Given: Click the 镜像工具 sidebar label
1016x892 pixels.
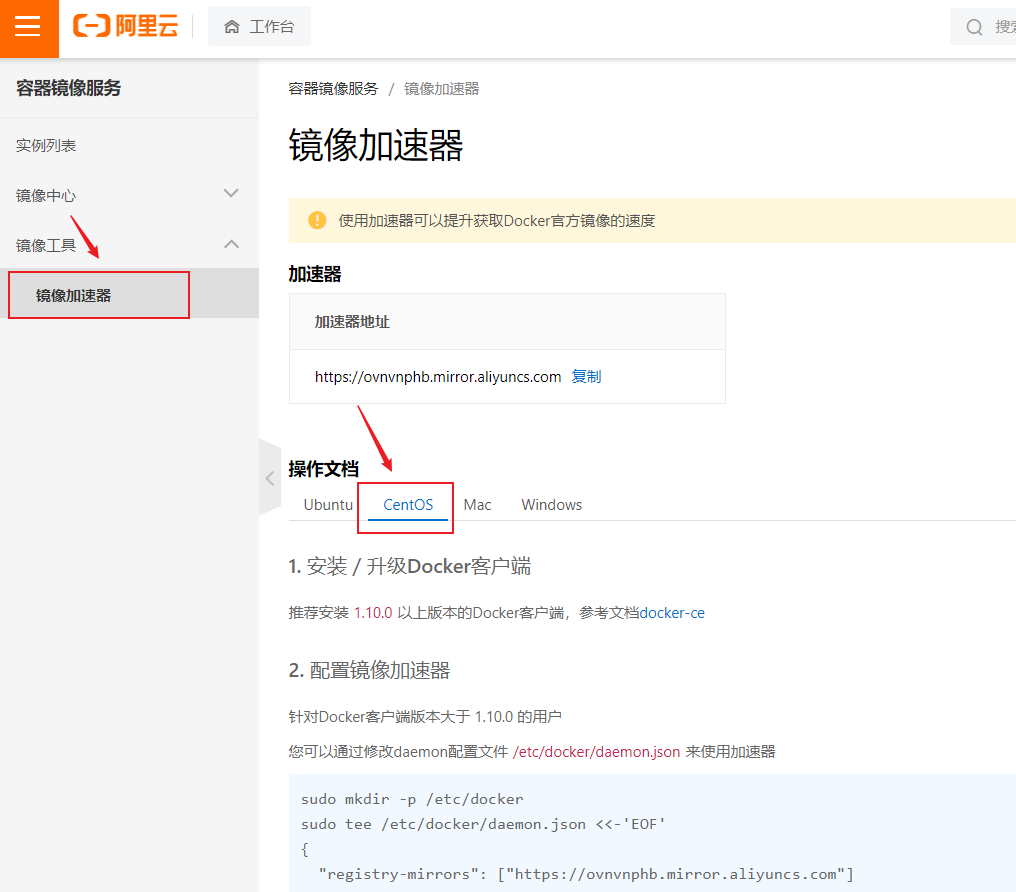Looking at the screenshot, I should (x=46, y=246).
